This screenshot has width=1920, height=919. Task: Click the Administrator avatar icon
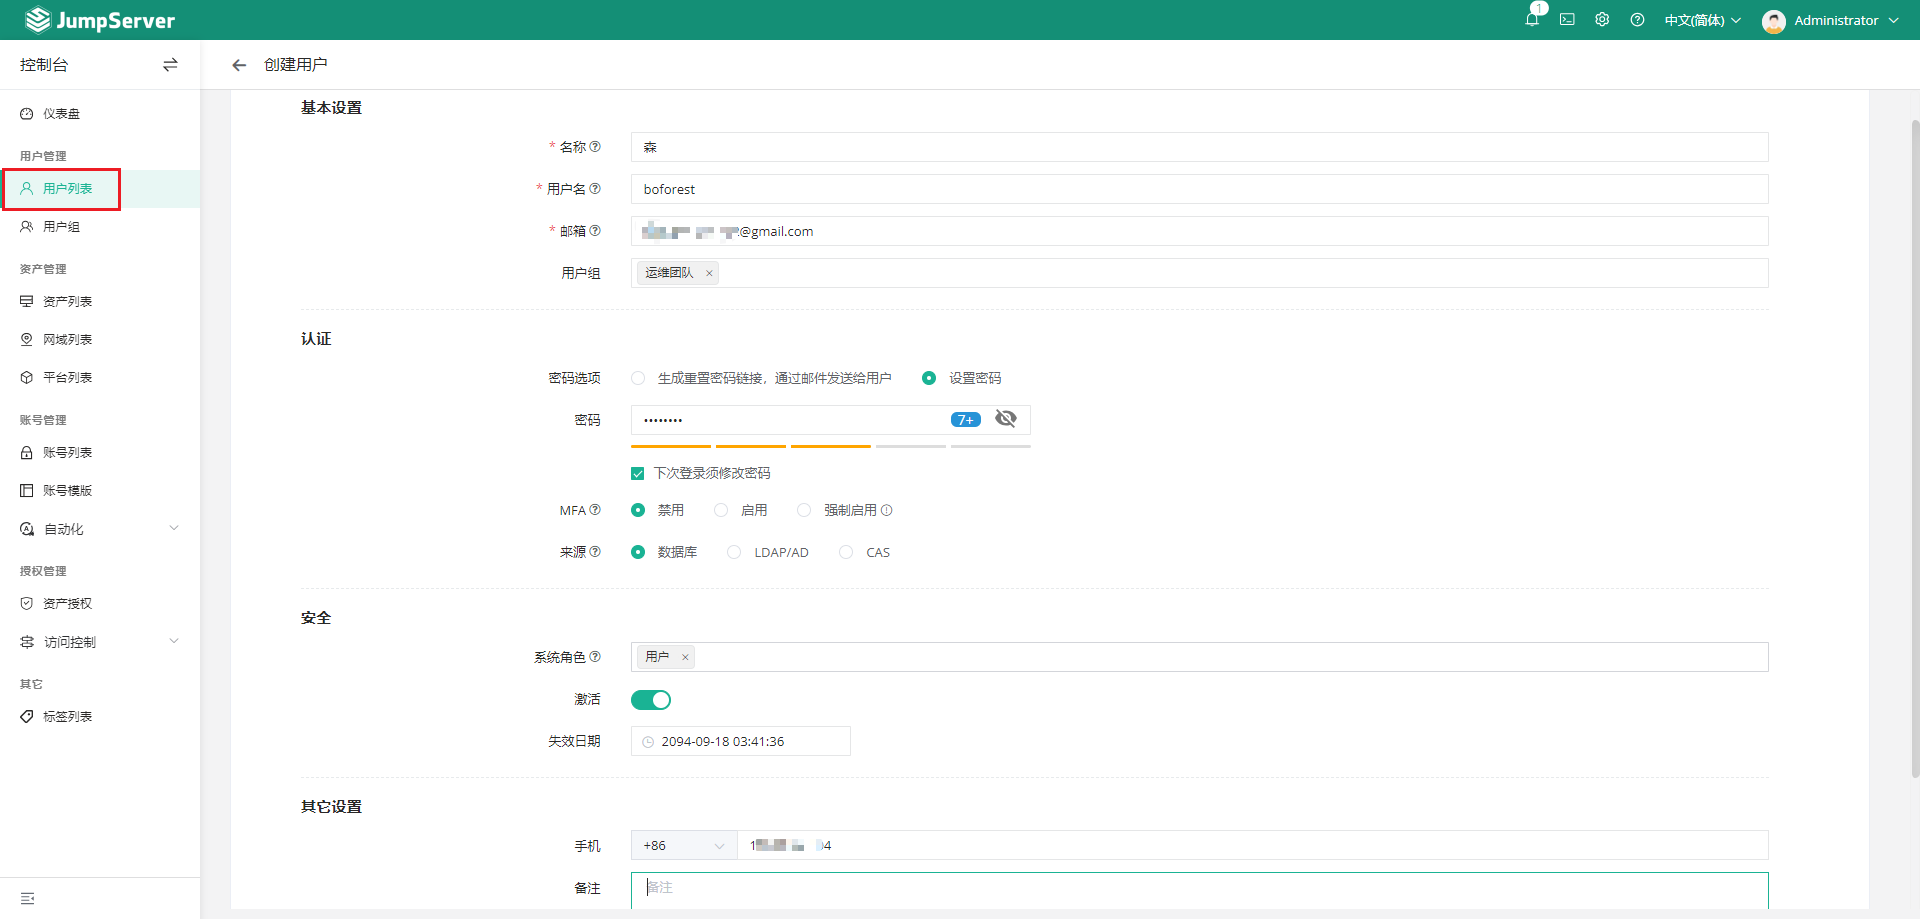coord(1774,21)
